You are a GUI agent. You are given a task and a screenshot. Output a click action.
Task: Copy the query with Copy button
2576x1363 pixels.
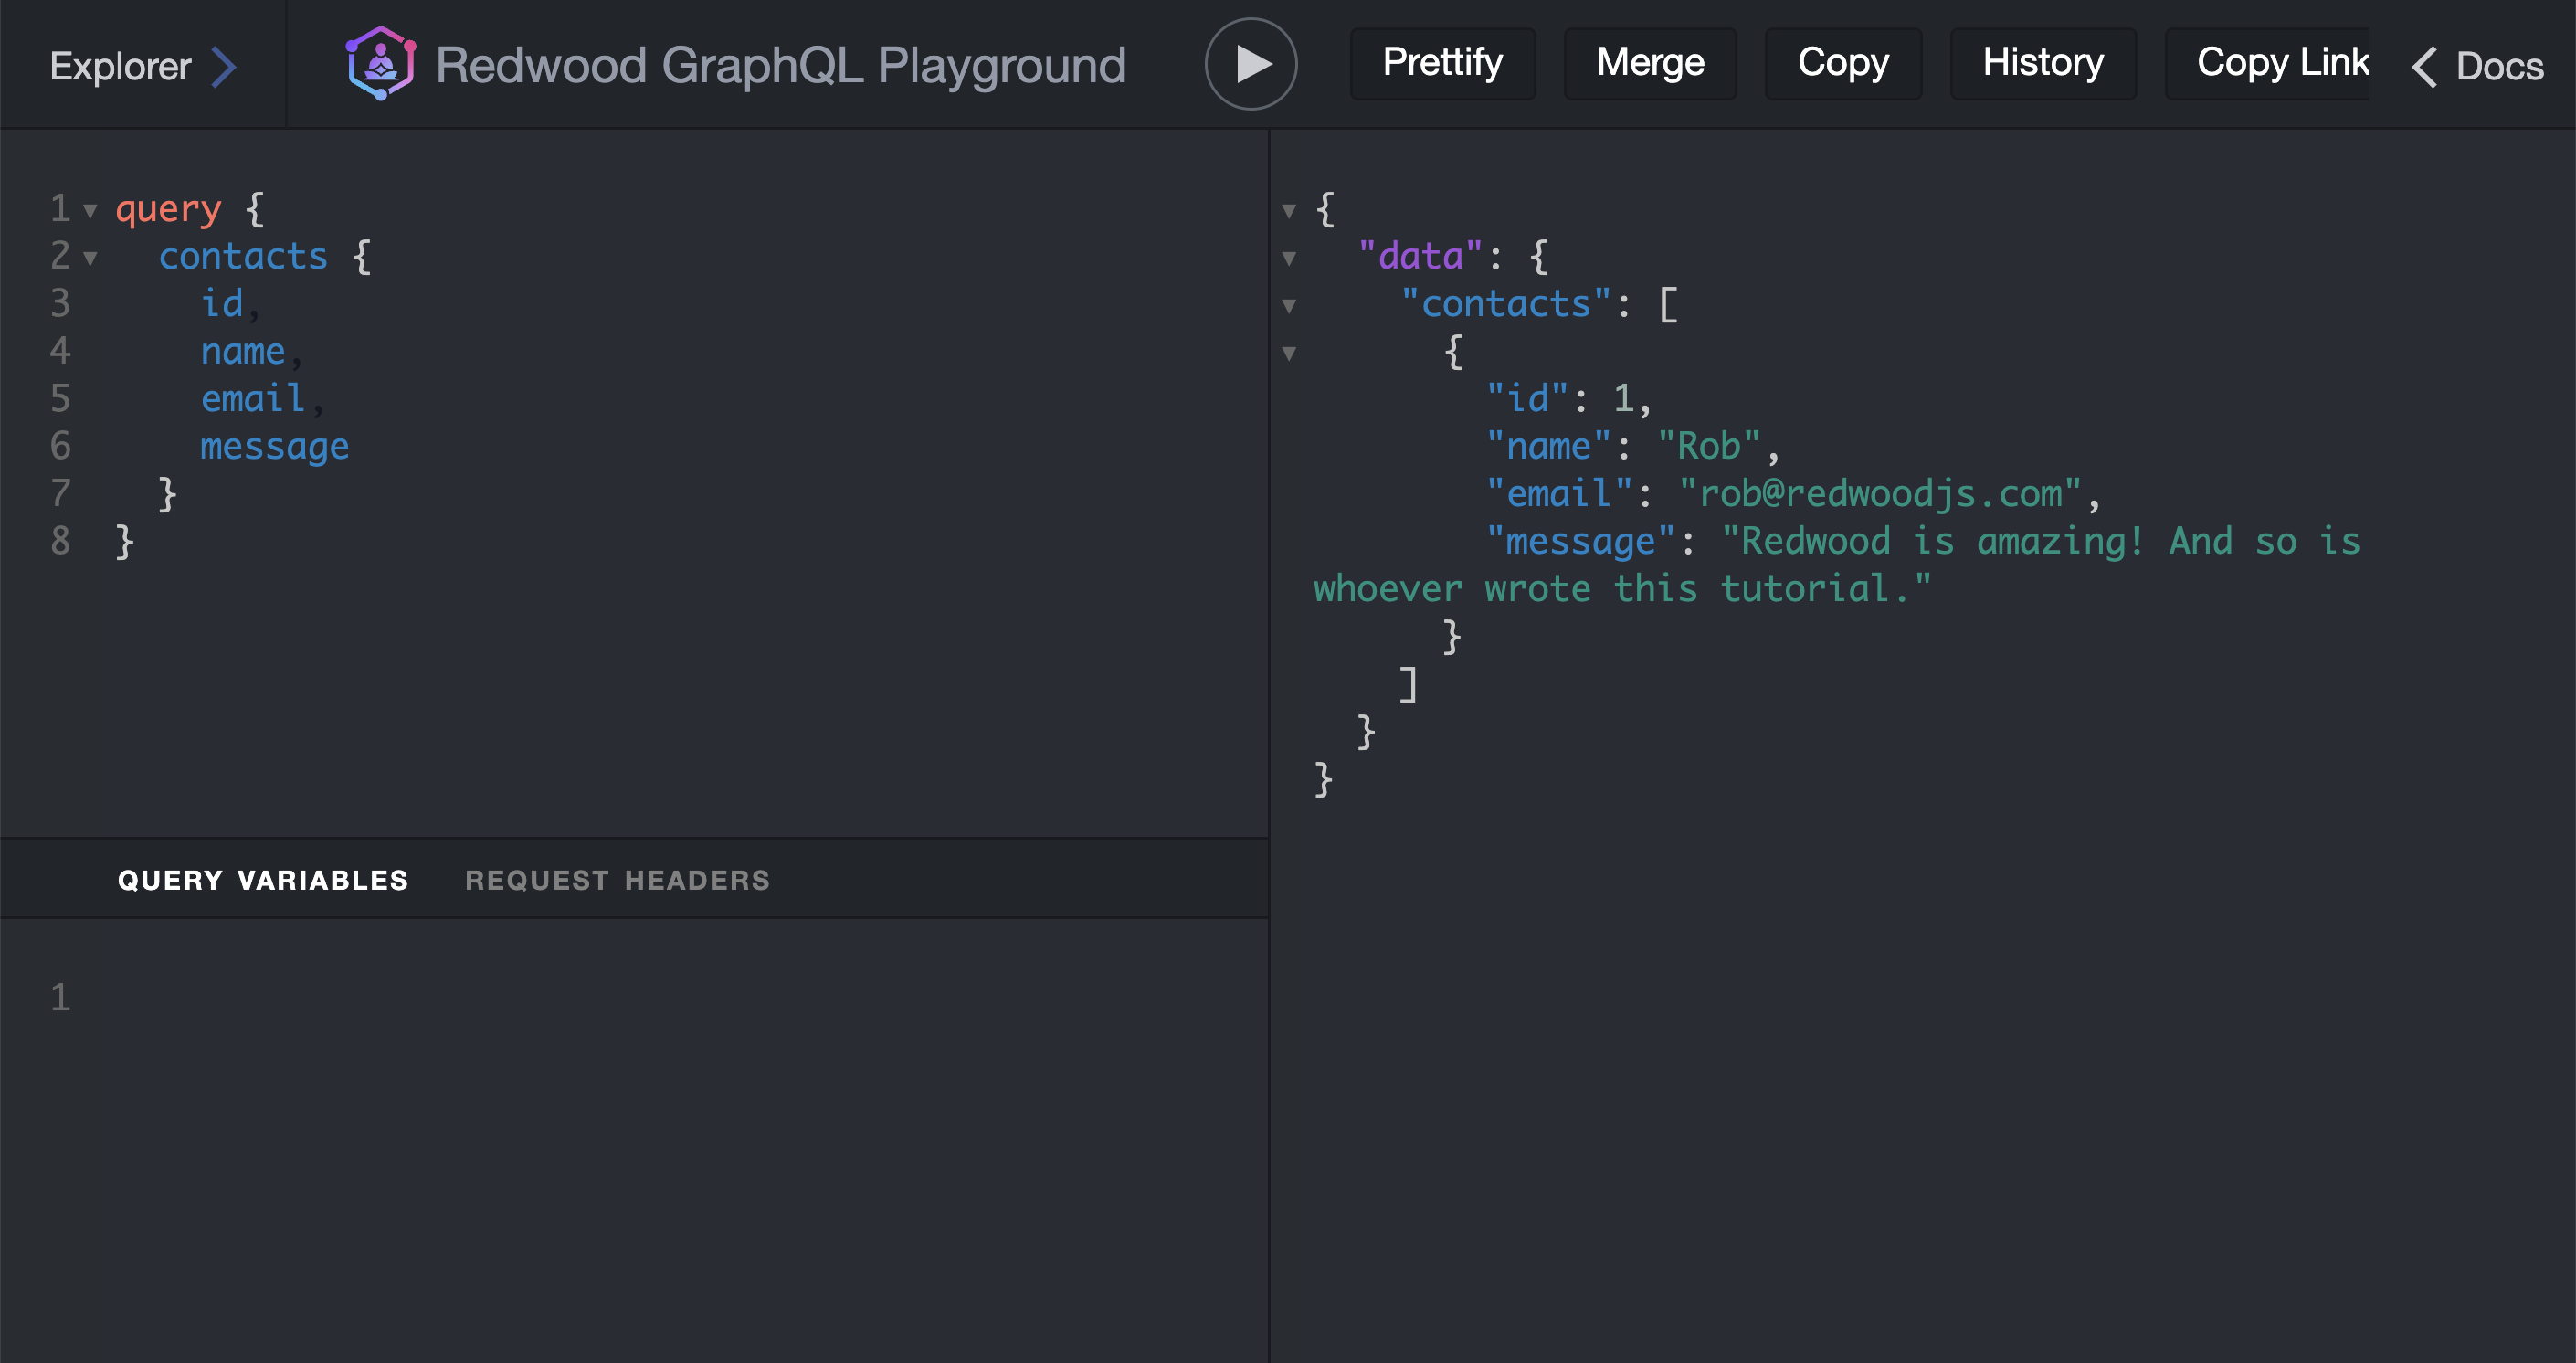[x=1842, y=63]
